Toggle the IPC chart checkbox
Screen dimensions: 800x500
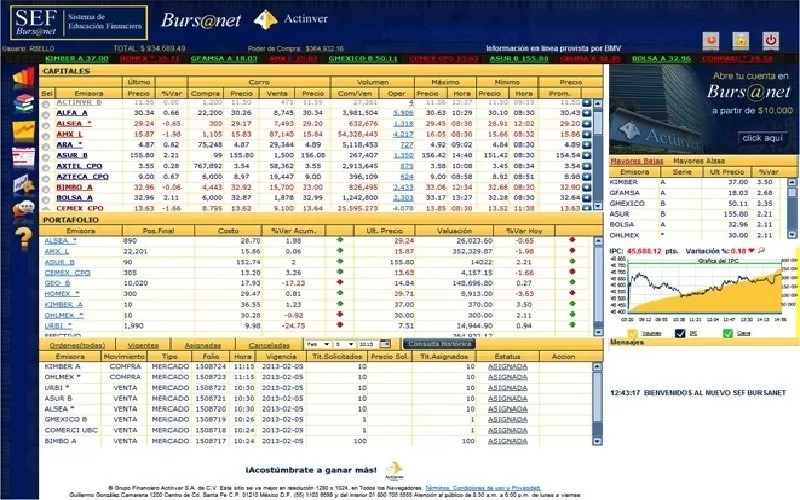click(x=680, y=333)
